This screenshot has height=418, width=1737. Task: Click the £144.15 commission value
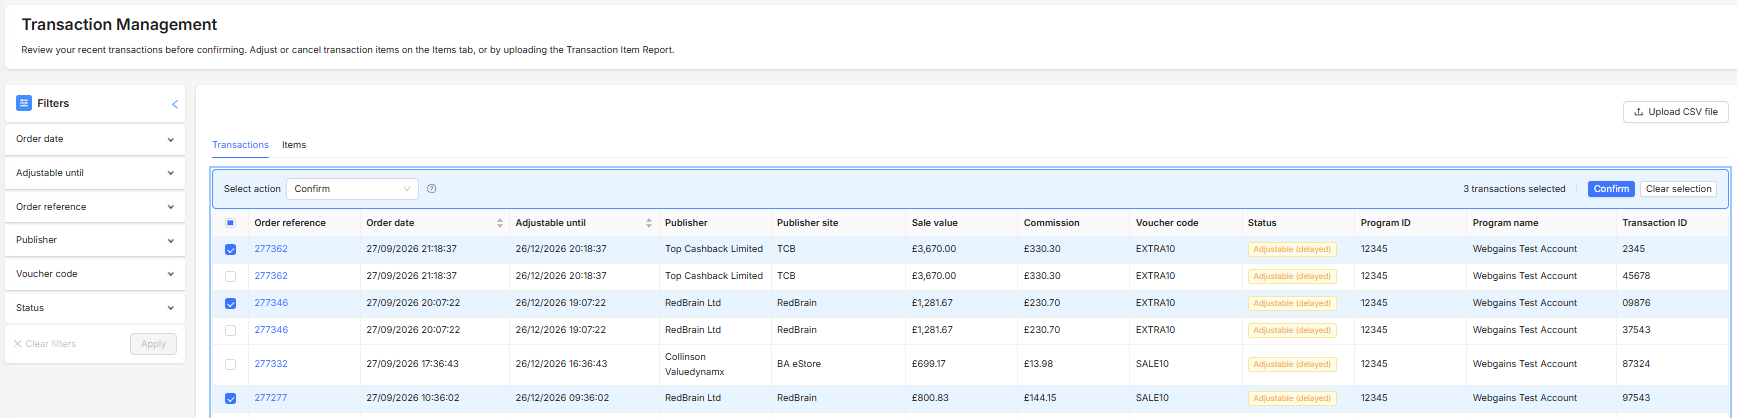(1040, 398)
